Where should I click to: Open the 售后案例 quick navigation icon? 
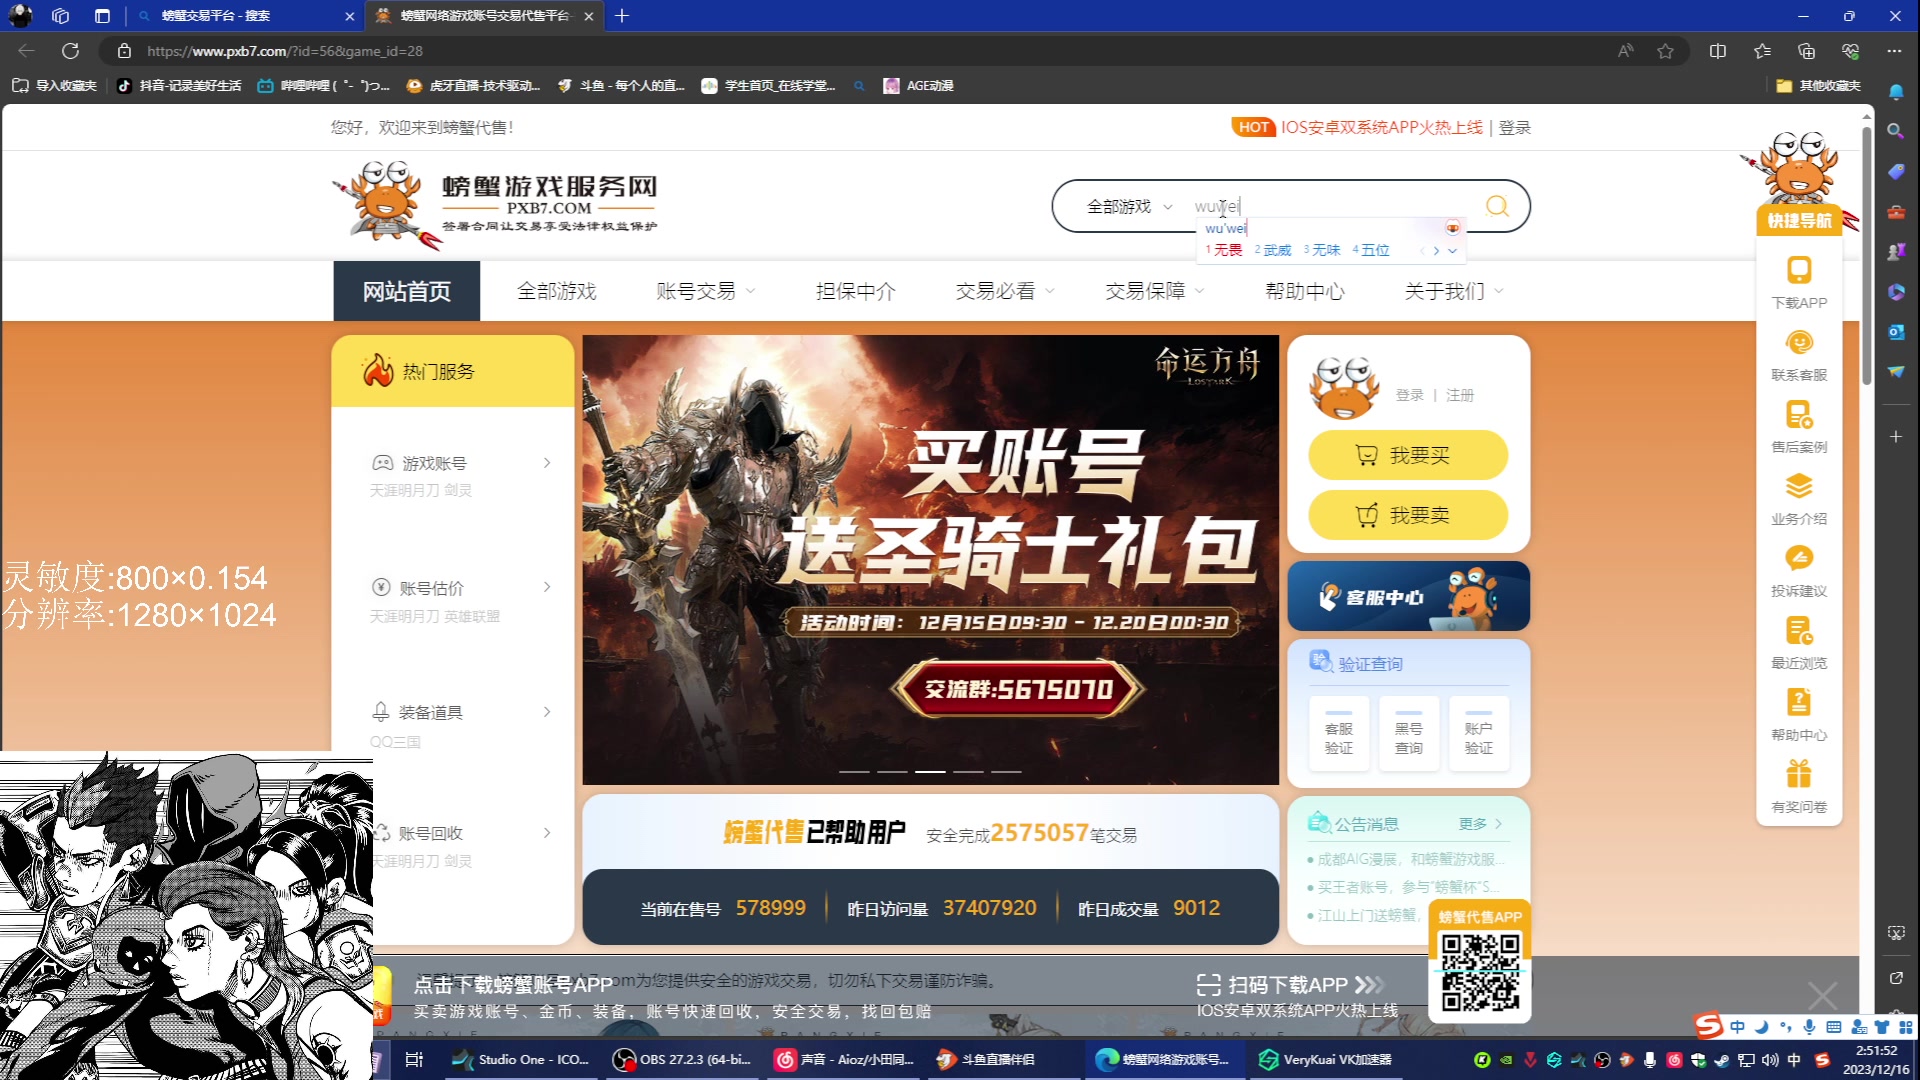(x=1799, y=427)
